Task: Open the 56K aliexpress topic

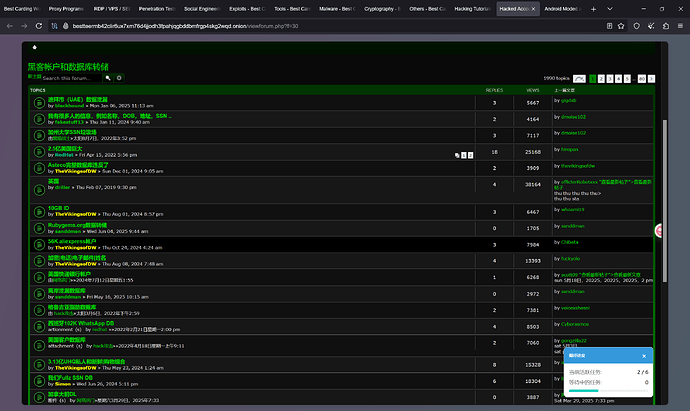Action: coord(72,241)
